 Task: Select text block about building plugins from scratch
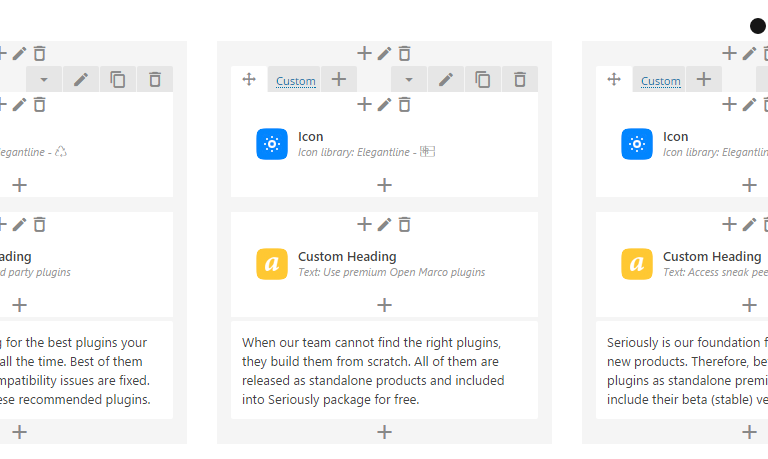(384, 371)
